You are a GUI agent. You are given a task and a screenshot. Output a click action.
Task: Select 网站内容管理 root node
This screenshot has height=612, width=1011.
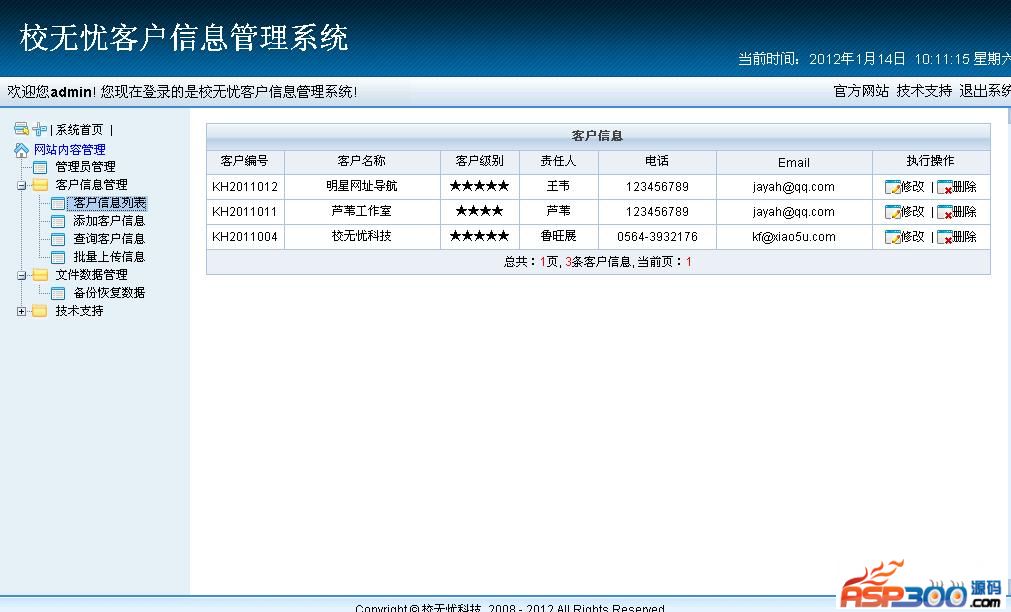point(70,150)
